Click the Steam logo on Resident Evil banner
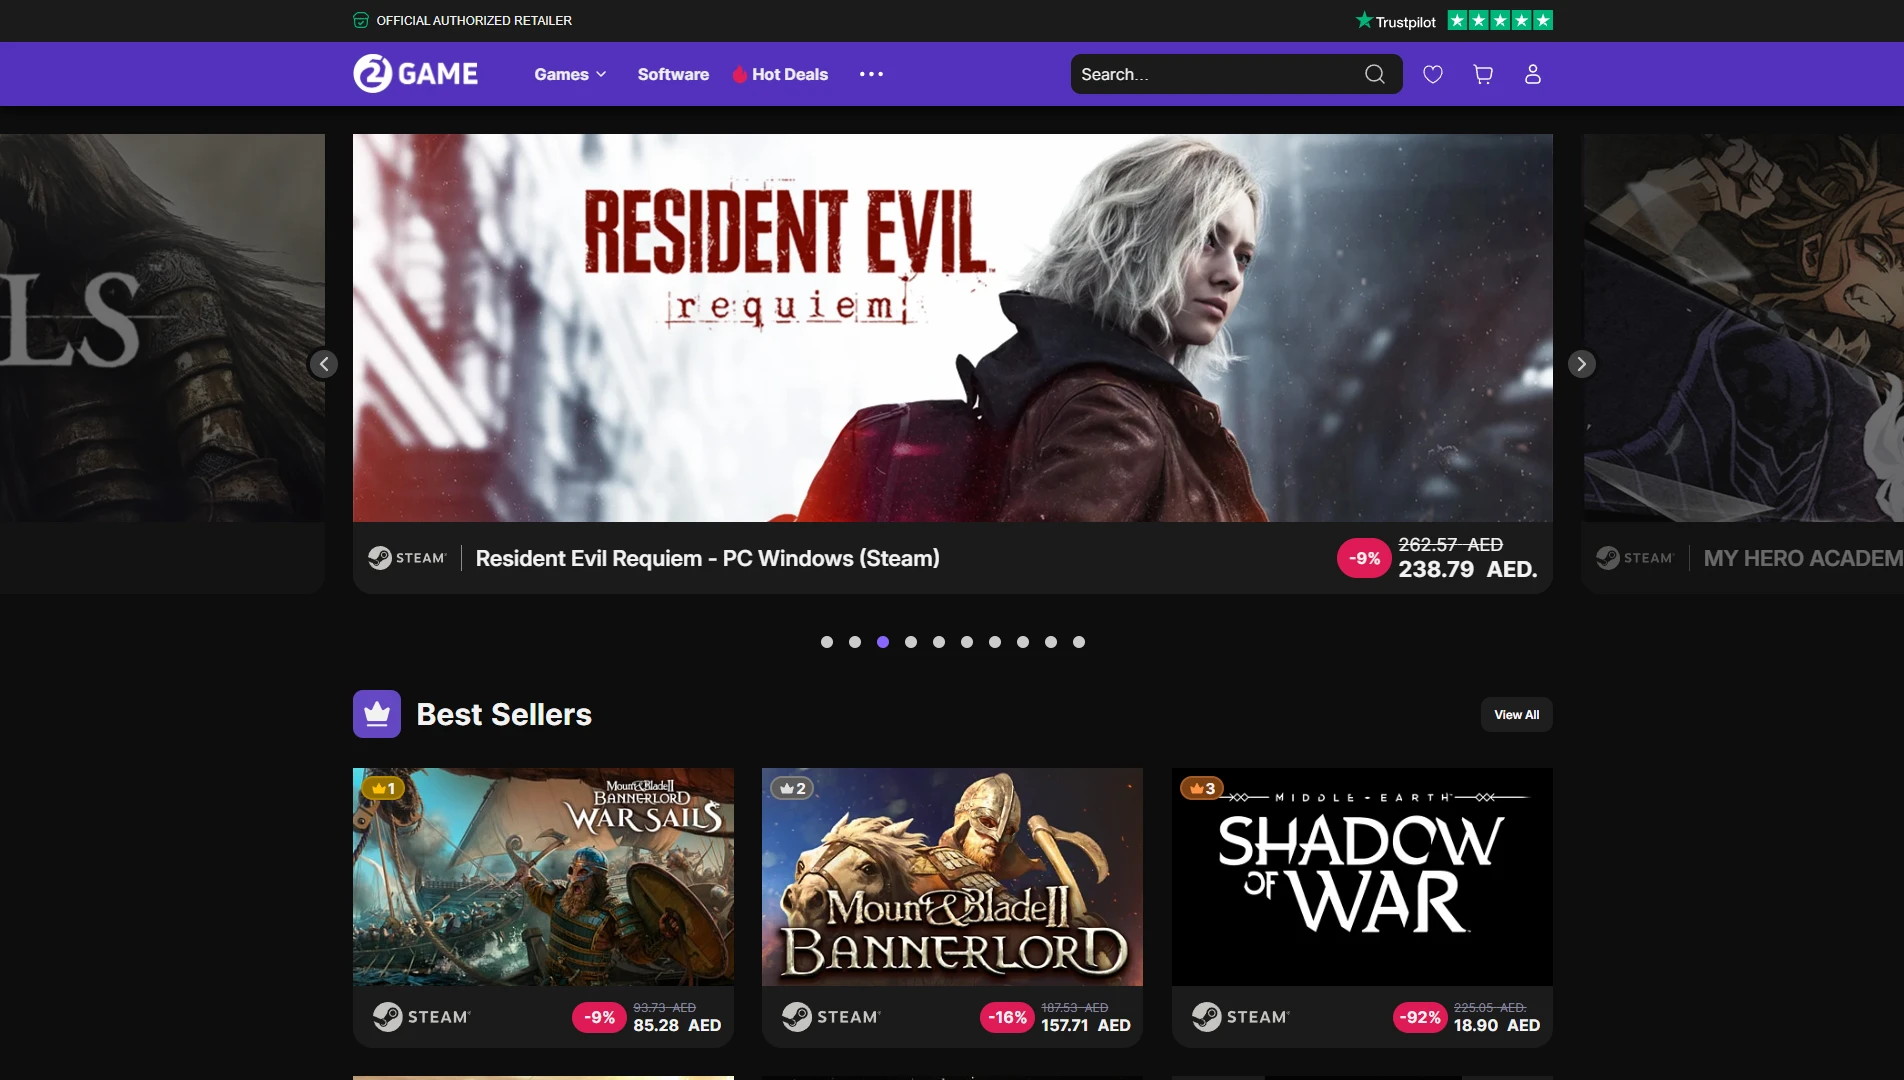Image resolution: width=1904 pixels, height=1080 pixels. point(407,558)
